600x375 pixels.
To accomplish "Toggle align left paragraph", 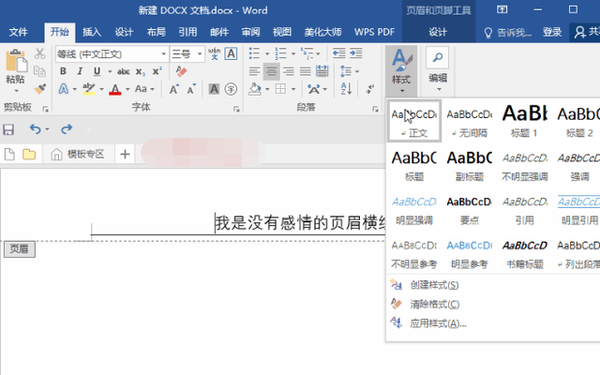I will (x=254, y=71).
